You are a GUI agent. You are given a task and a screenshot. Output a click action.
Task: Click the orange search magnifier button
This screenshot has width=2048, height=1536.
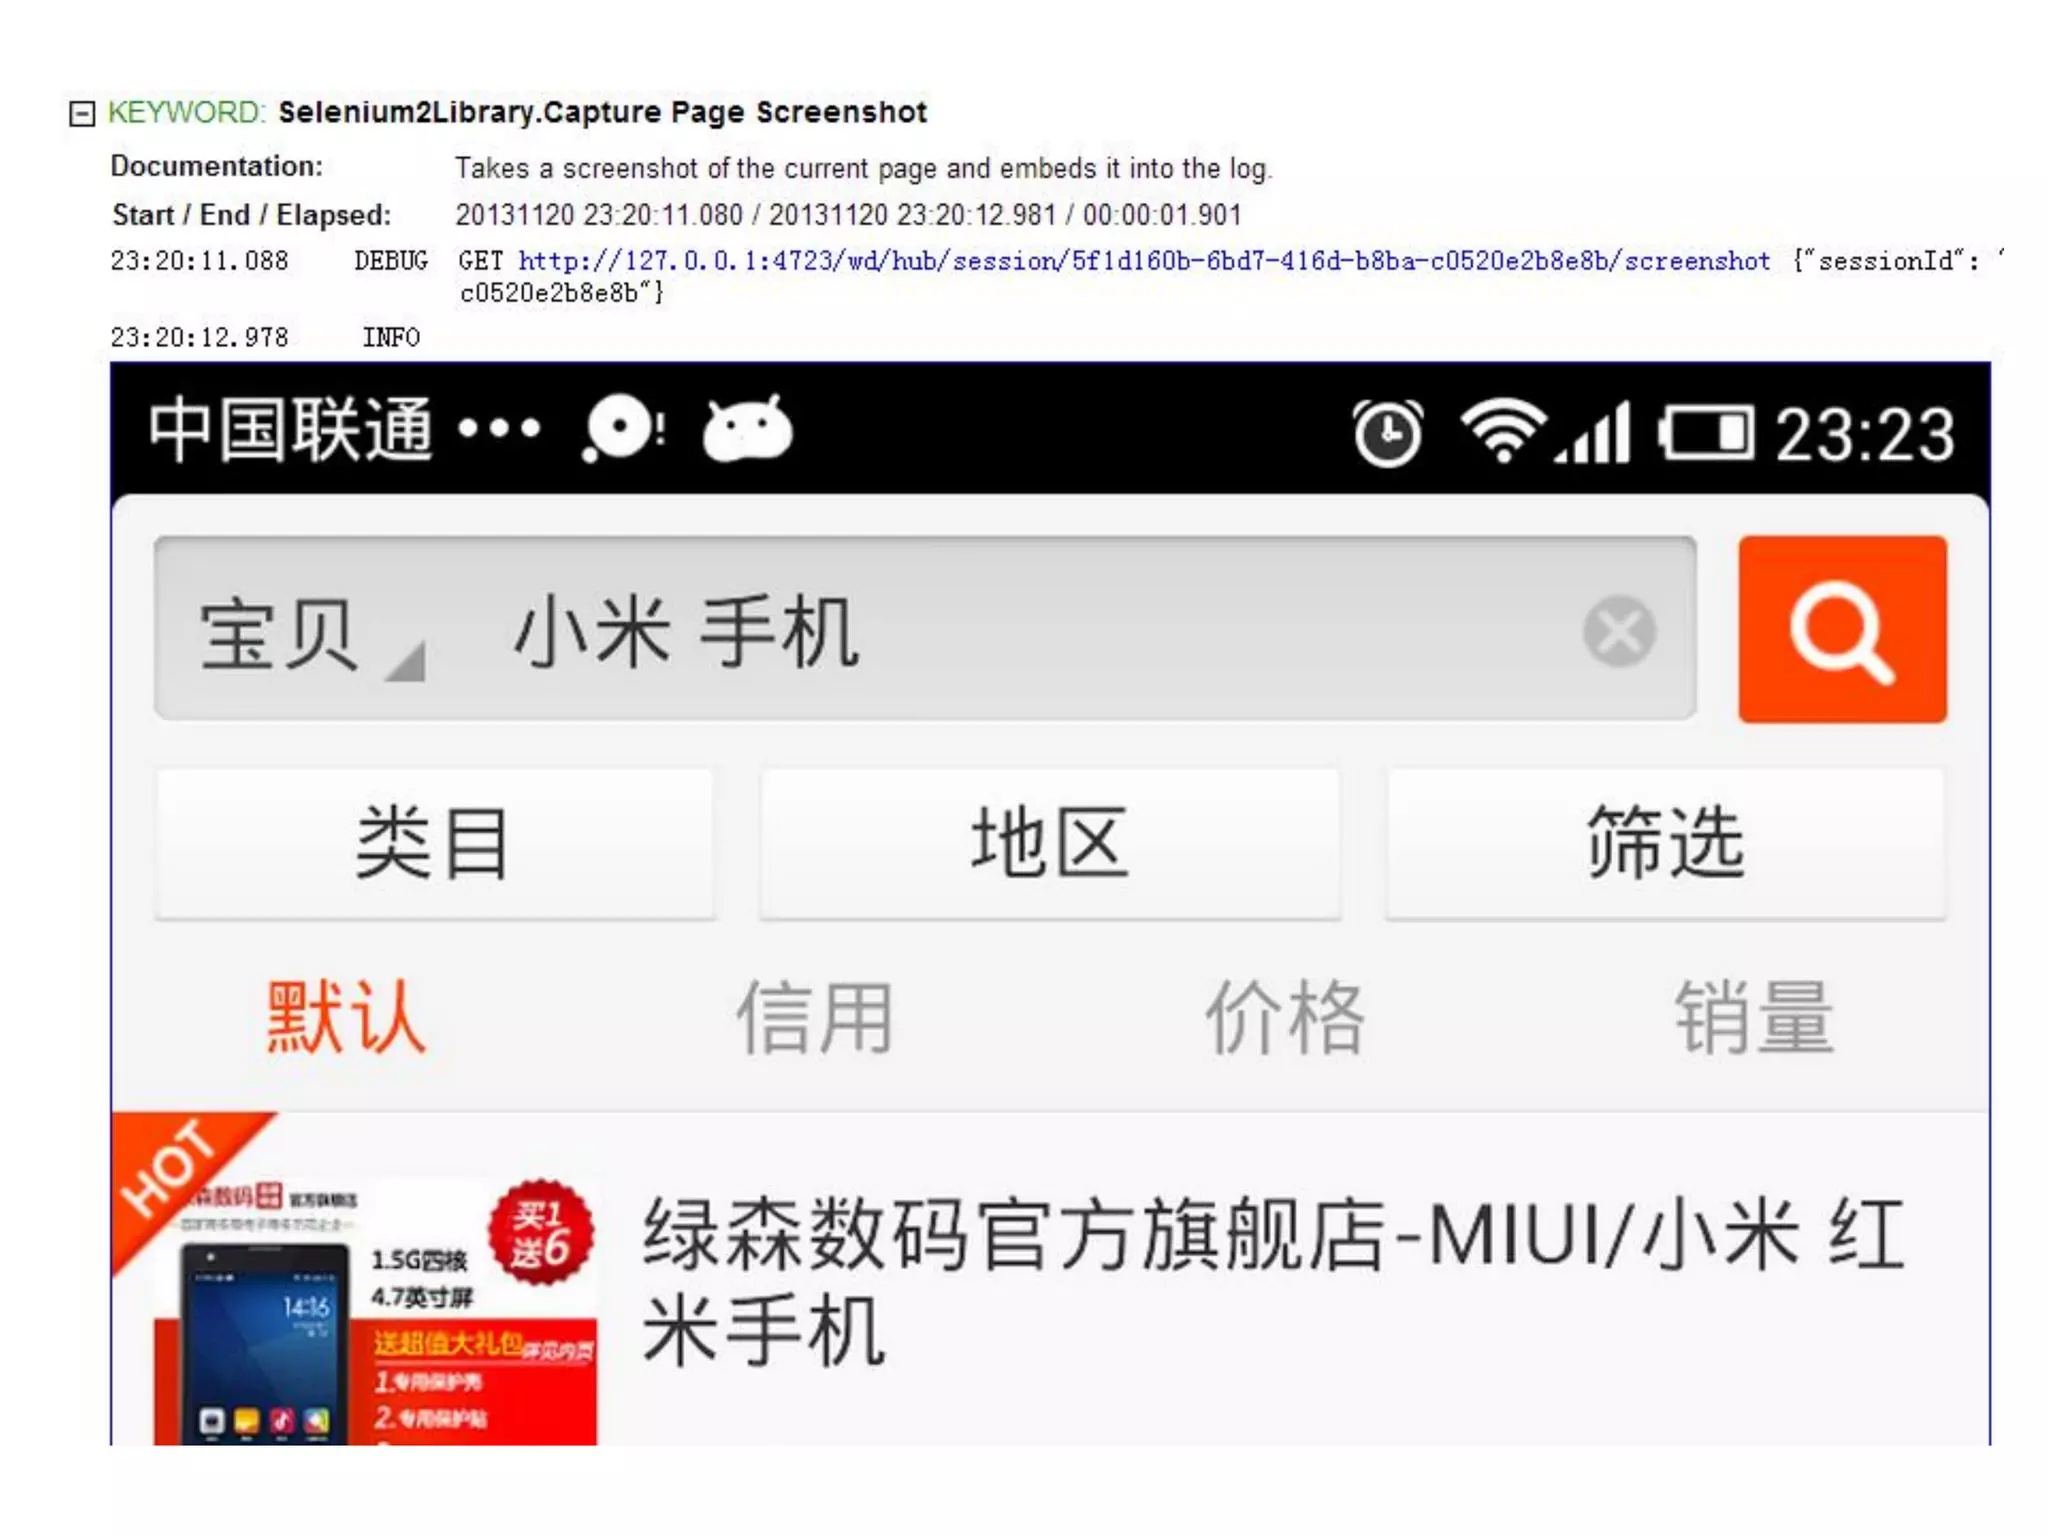[x=1841, y=629]
